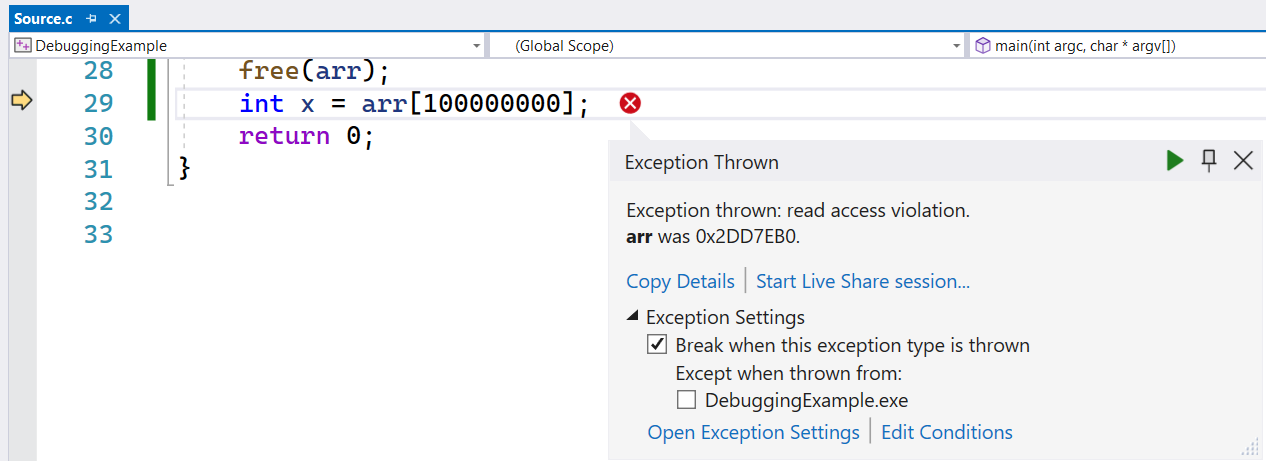Start a Live Share session

point(862,281)
